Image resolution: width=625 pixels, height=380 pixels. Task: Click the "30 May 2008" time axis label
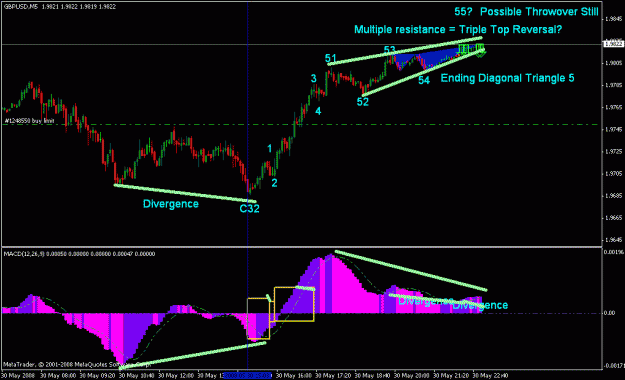18,376
